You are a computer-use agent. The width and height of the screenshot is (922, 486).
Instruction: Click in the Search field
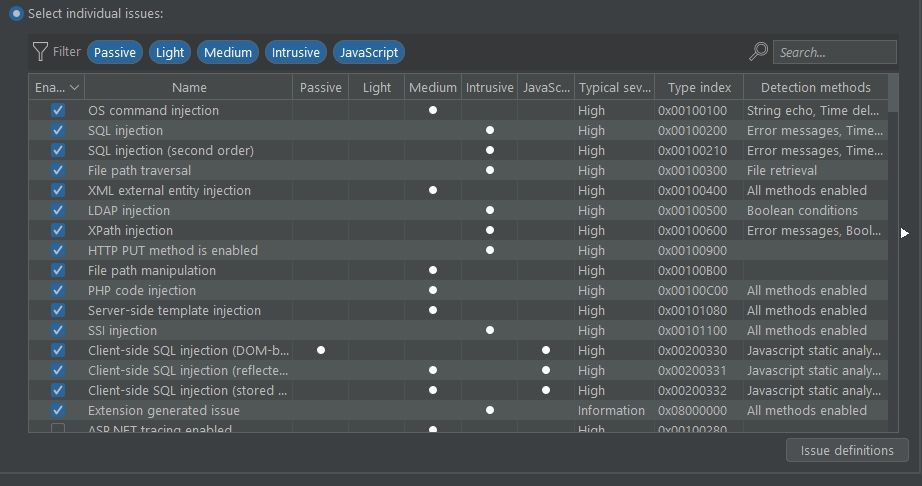coord(834,52)
